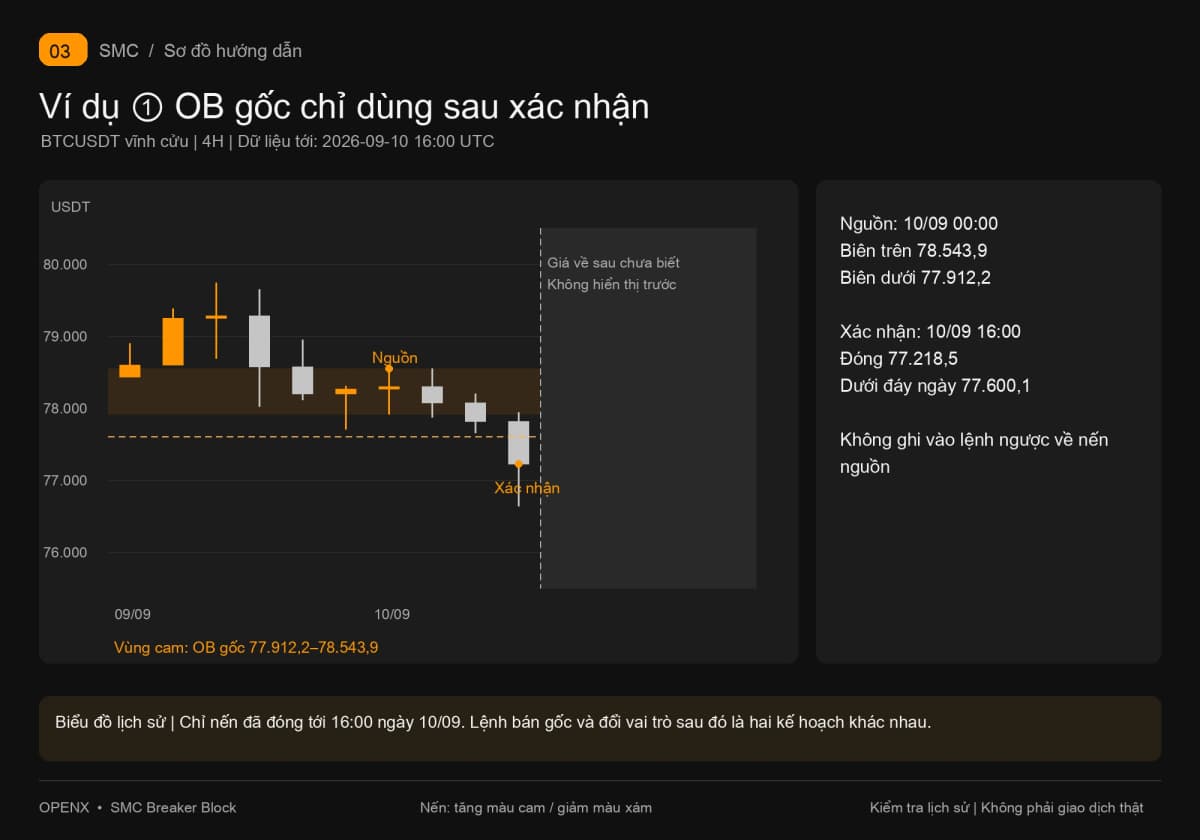Click the Biên trên 78.543,9 text
The height and width of the screenshot is (840, 1200).
coord(913,251)
